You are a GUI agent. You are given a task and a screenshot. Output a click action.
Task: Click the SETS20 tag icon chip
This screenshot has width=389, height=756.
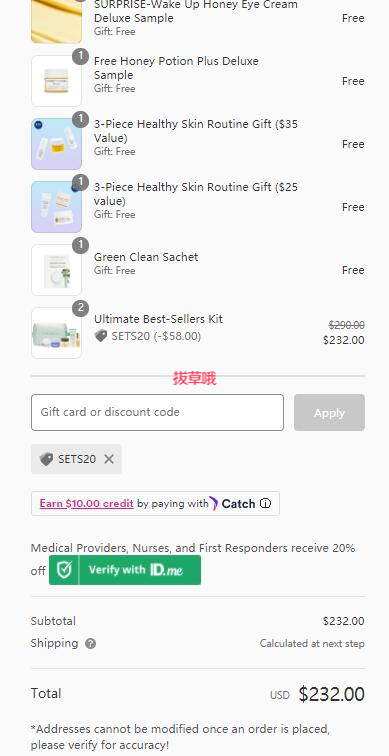point(46,459)
